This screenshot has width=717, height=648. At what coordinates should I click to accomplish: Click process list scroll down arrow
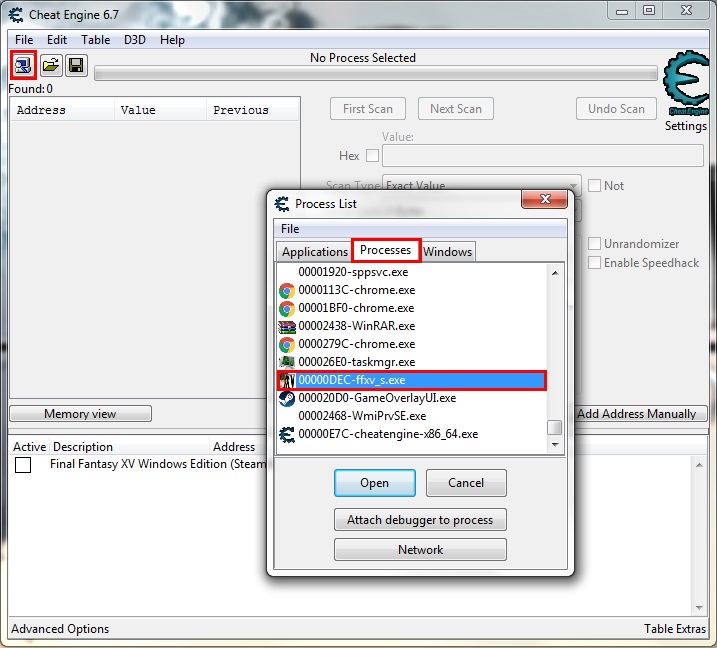555,444
